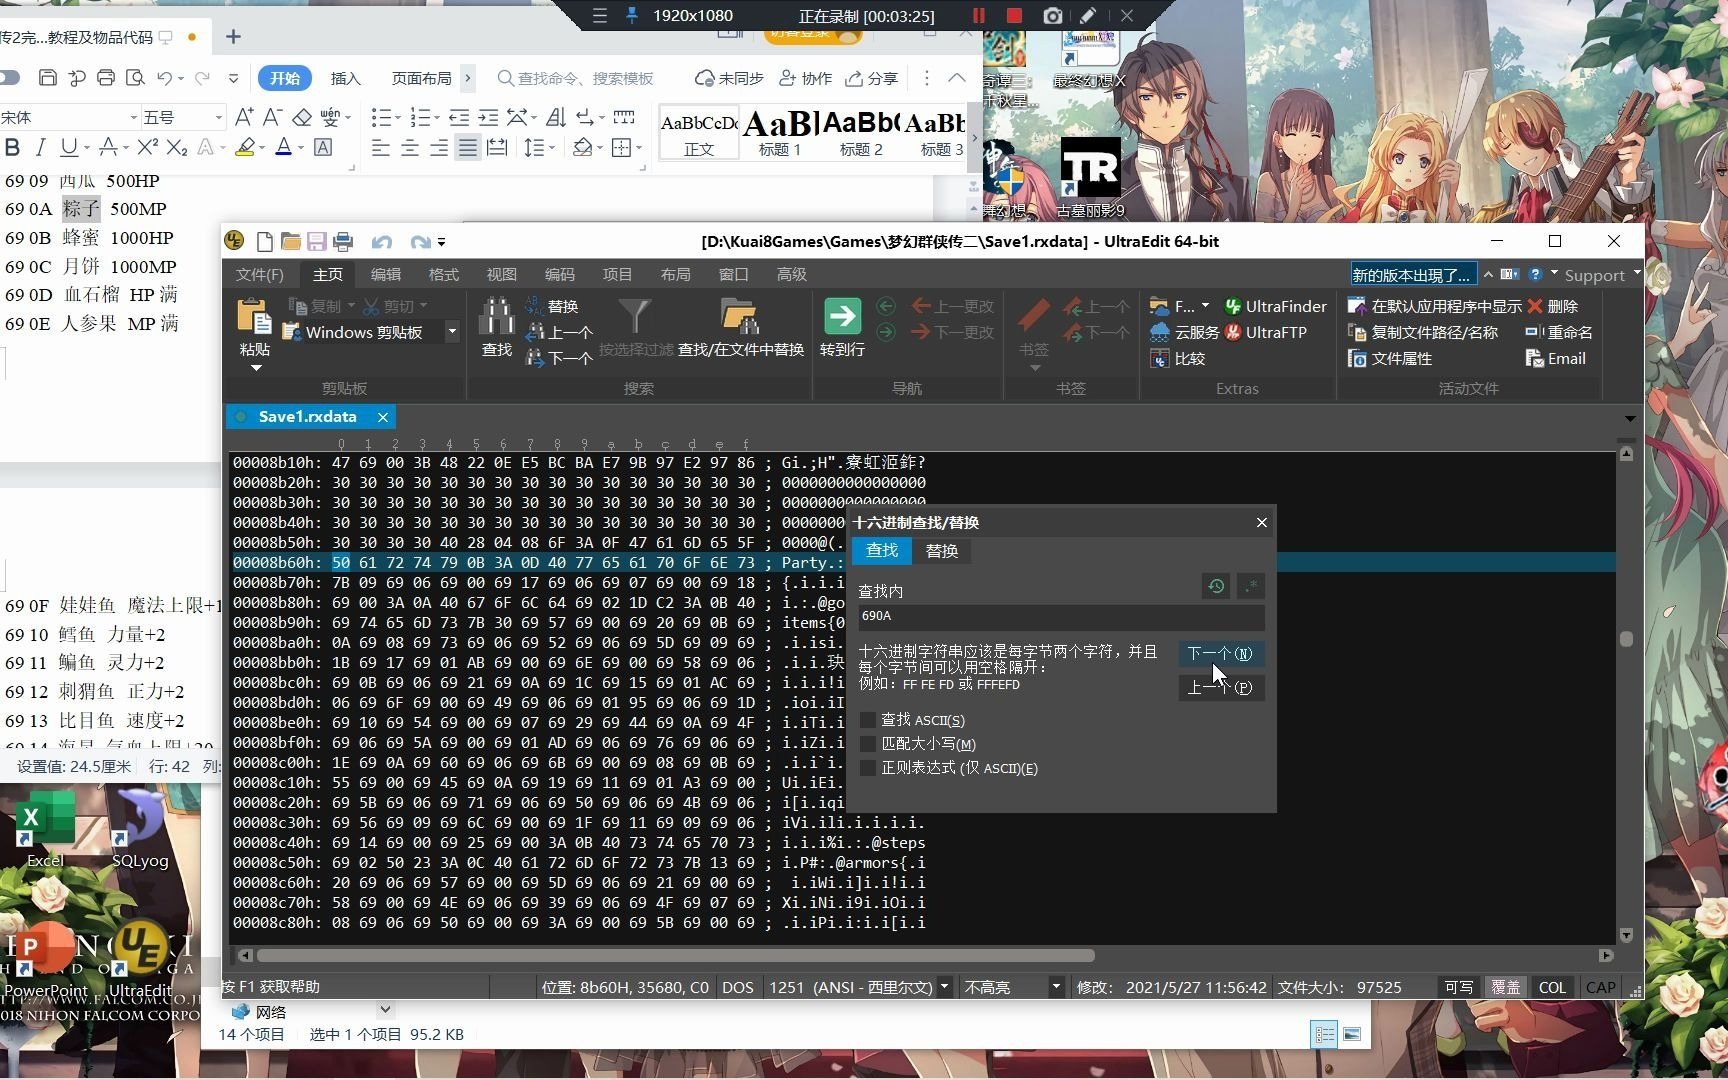Toggle the regex mode icon beside search history
The height and width of the screenshot is (1080, 1728).
pos(1251,586)
